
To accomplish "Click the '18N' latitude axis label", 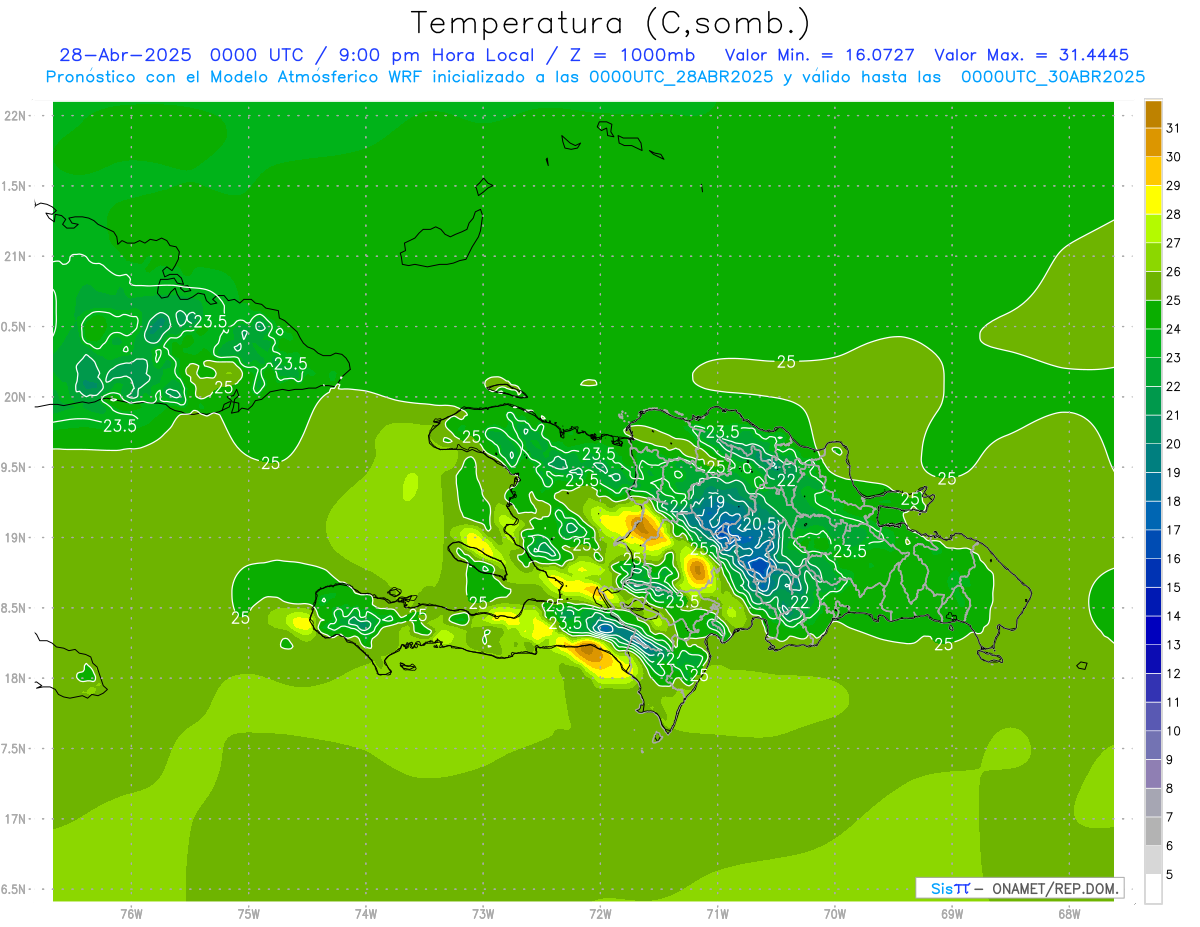I will (14, 678).
